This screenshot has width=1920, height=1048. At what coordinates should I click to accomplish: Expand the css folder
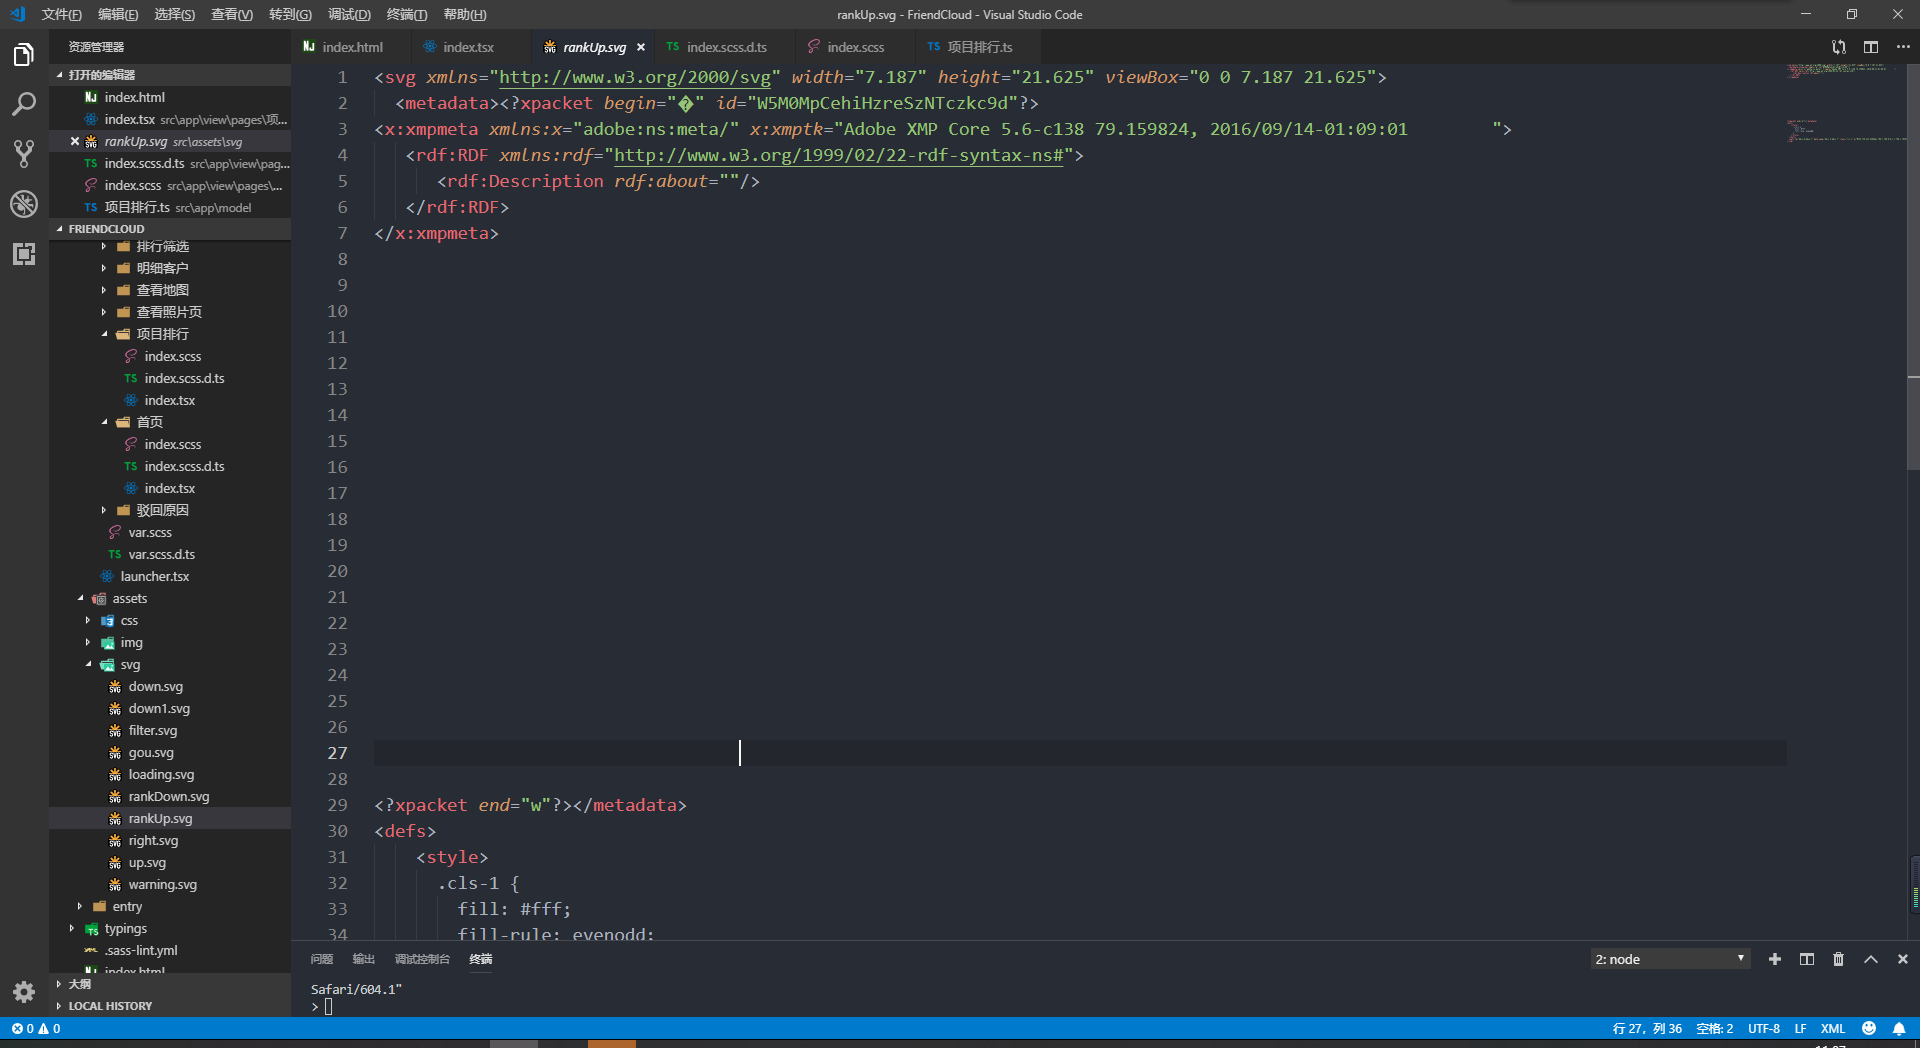[129, 620]
